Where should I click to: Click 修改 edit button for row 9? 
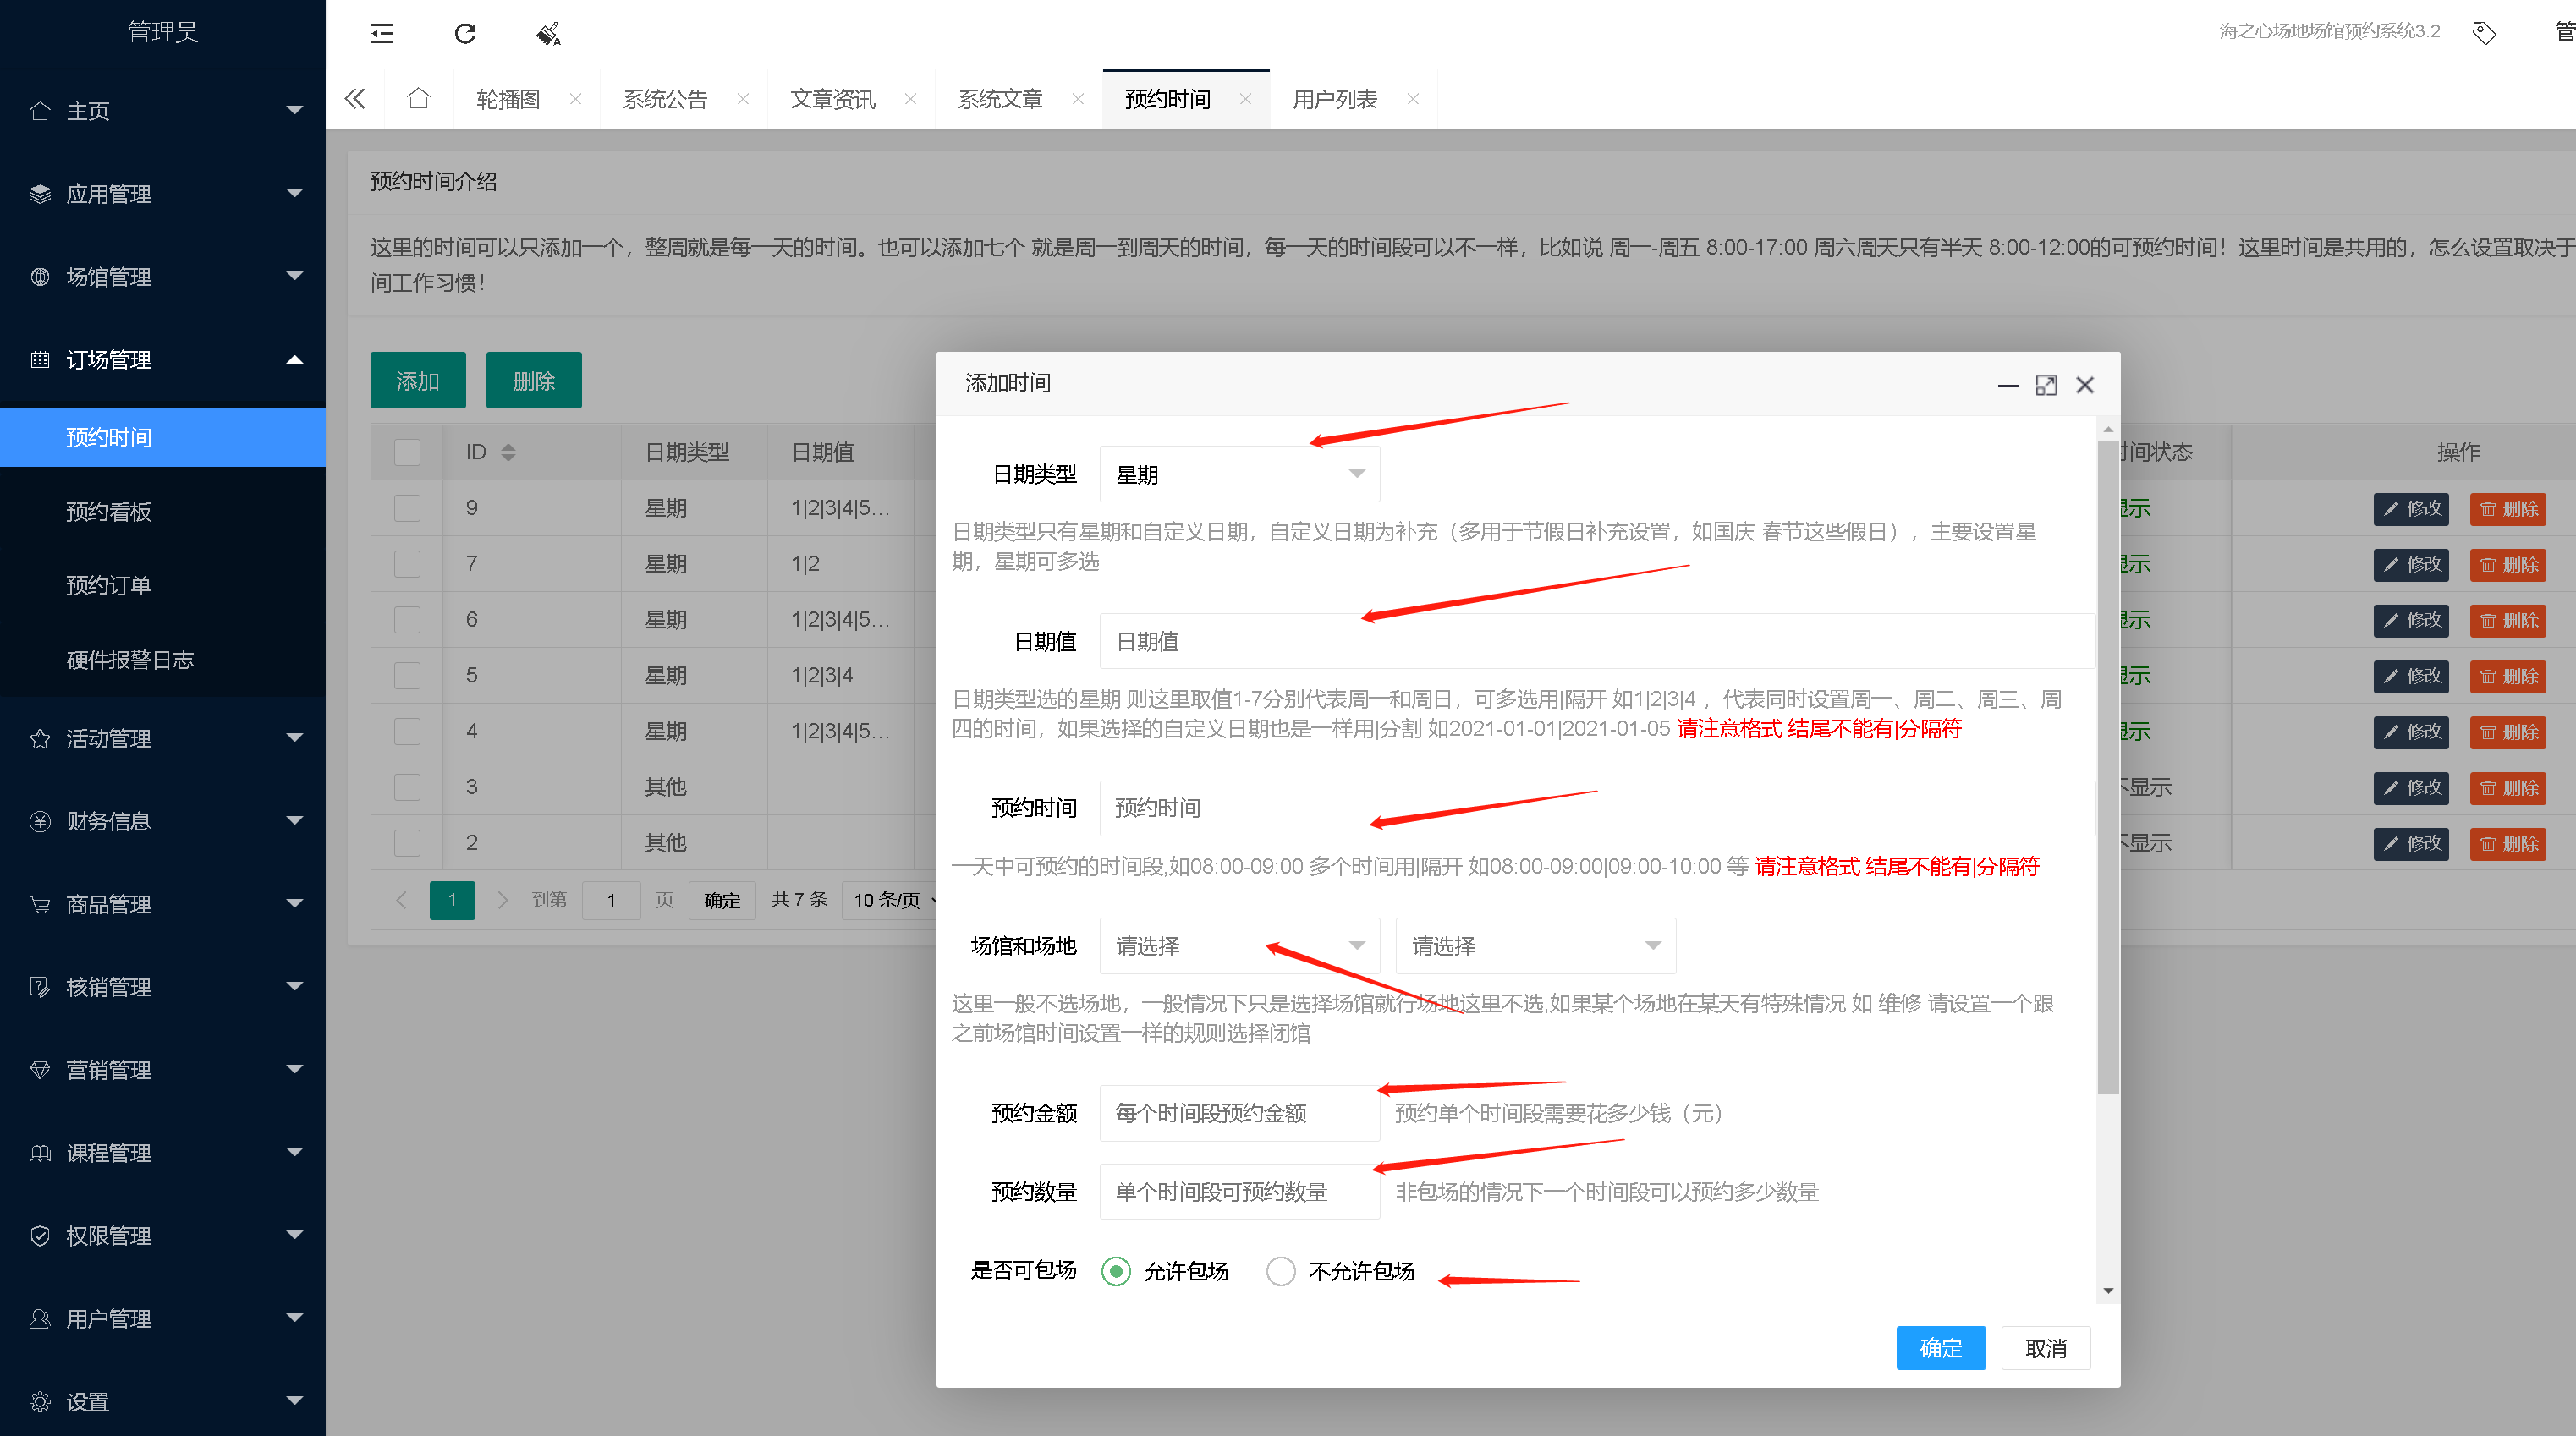[x=2411, y=509]
